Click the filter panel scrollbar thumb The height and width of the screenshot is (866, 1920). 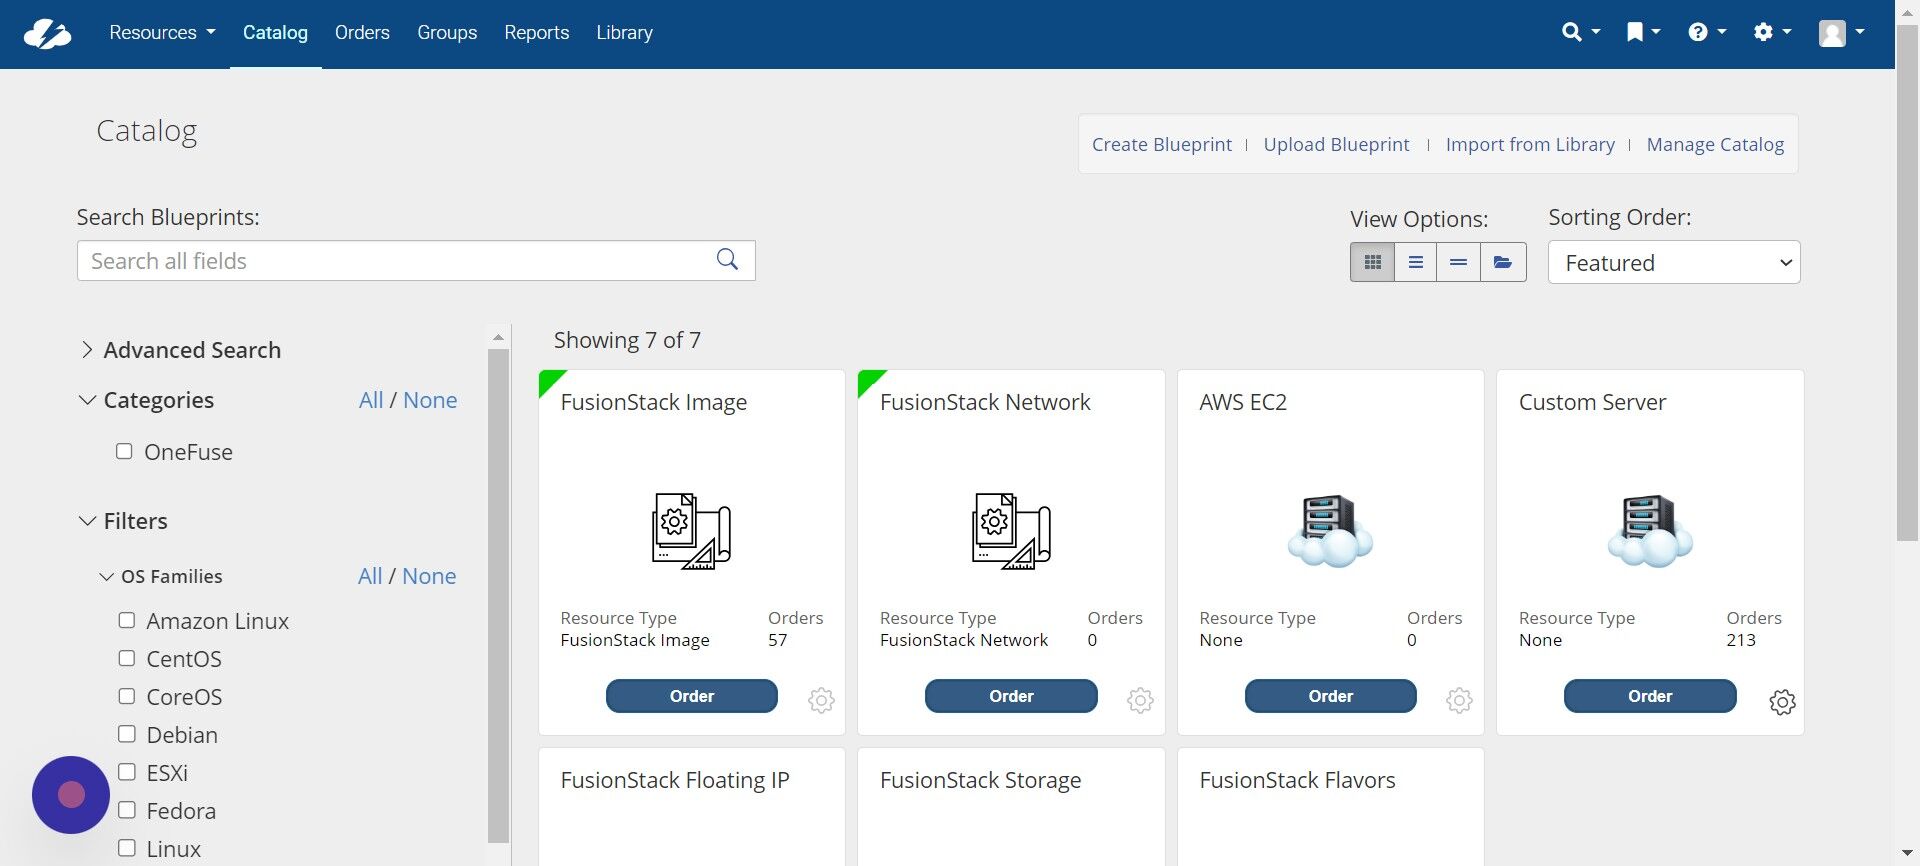coord(498,596)
